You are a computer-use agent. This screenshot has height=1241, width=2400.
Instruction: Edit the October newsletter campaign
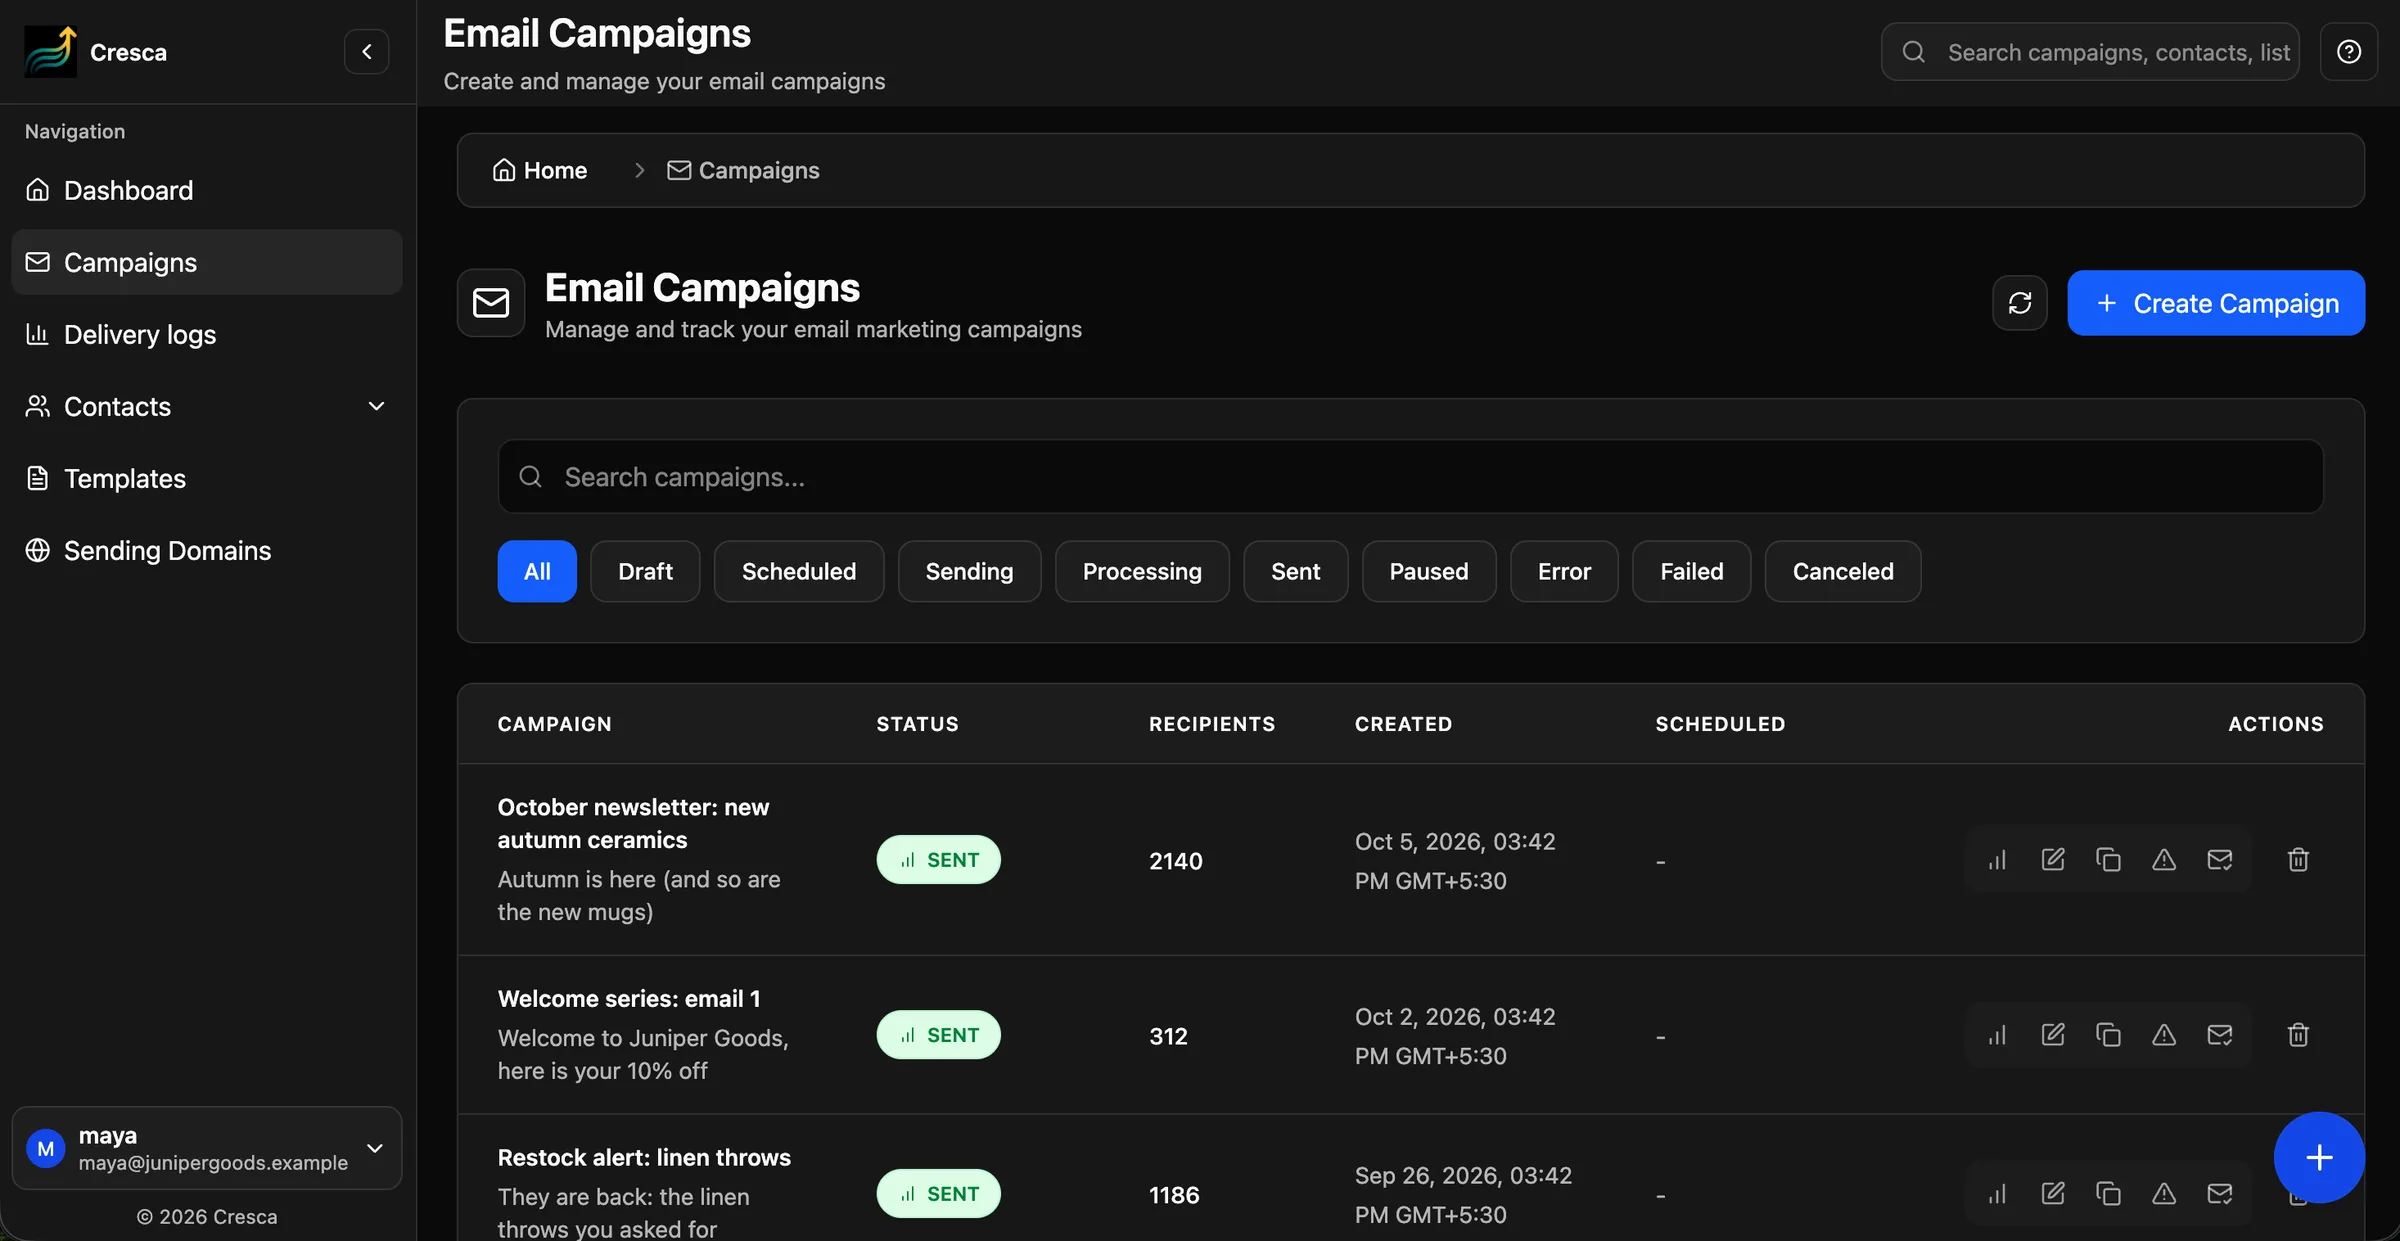point(2053,860)
